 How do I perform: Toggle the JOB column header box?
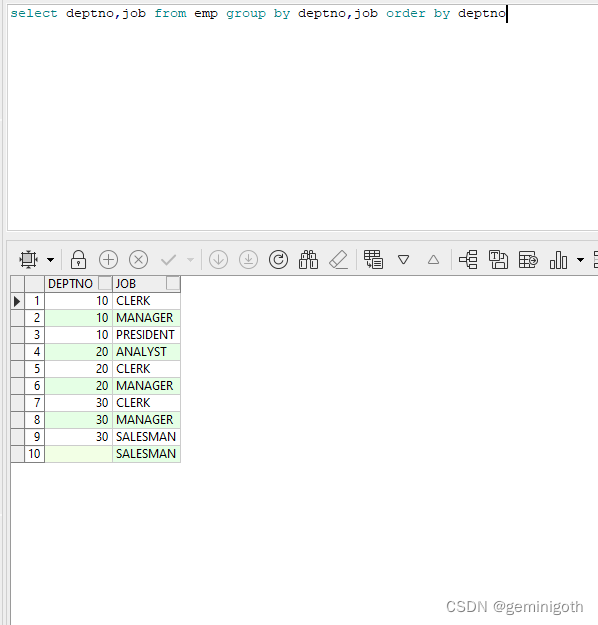[173, 283]
